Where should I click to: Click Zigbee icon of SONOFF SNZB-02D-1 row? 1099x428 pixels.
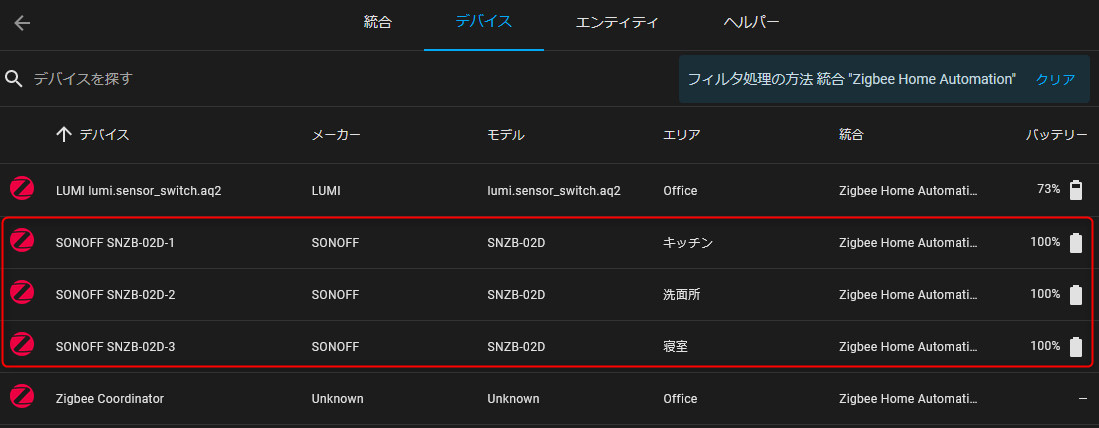[22, 242]
